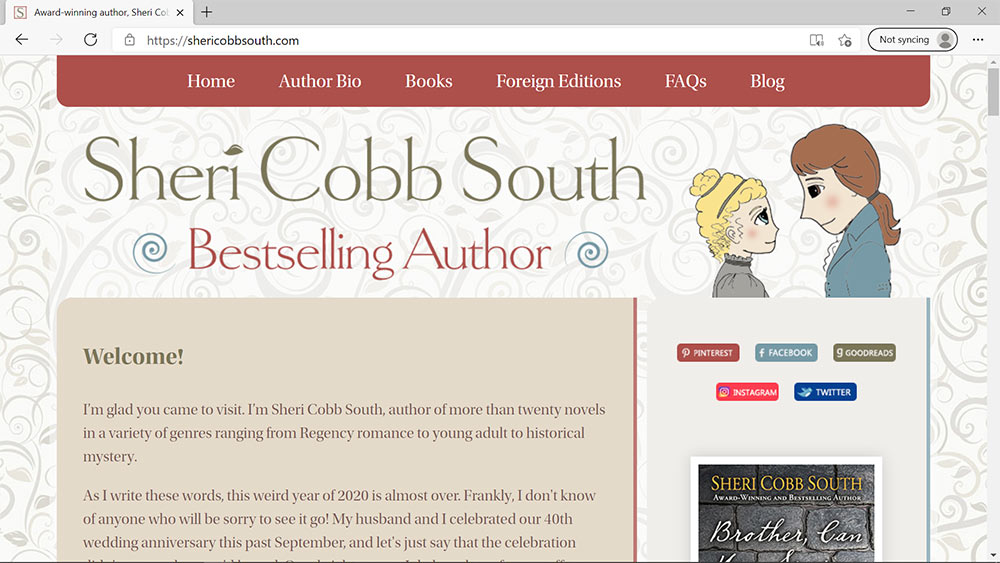The width and height of the screenshot is (1000, 563).
Task: Click the address bar URL field
Action: pyautogui.click(x=459, y=40)
